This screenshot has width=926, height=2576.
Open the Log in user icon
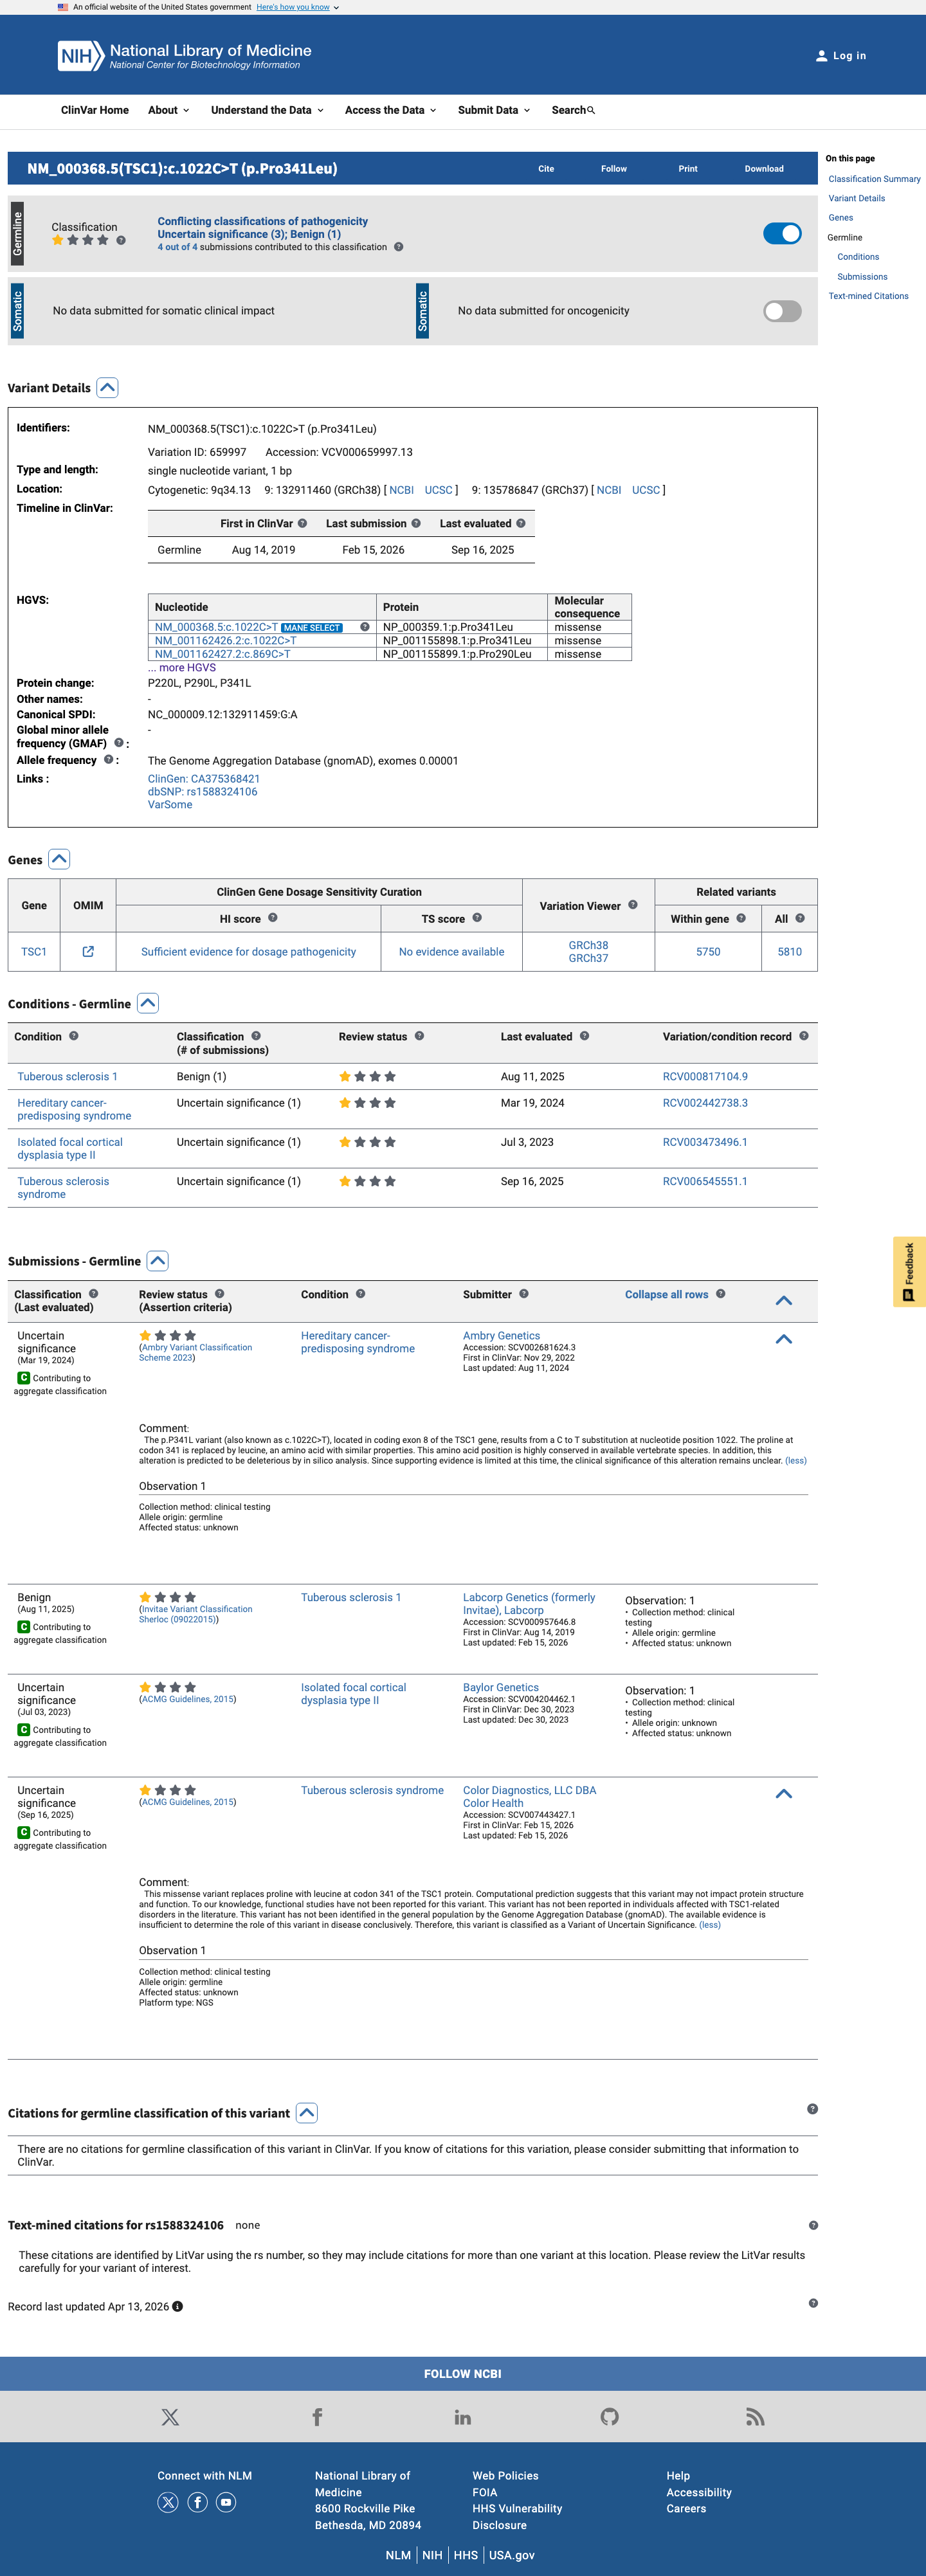coord(822,56)
